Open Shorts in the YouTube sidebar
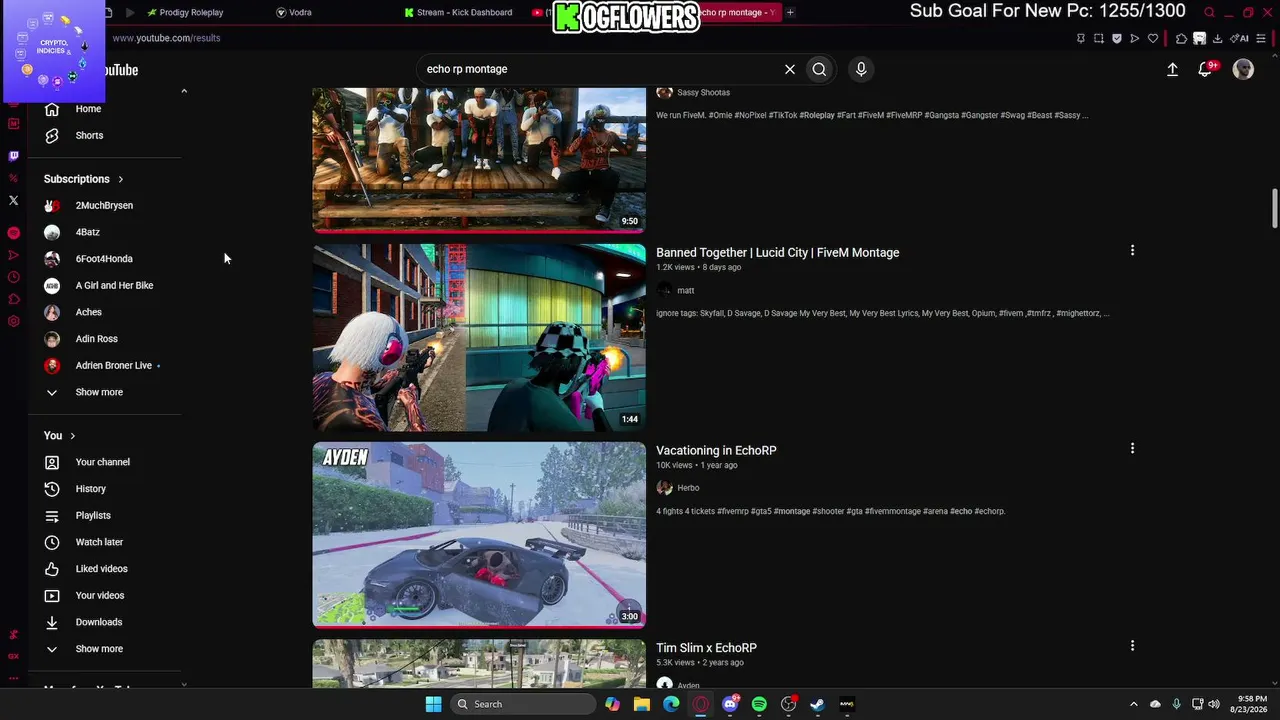Screen dimensions: 1280x720 [89, 136]
